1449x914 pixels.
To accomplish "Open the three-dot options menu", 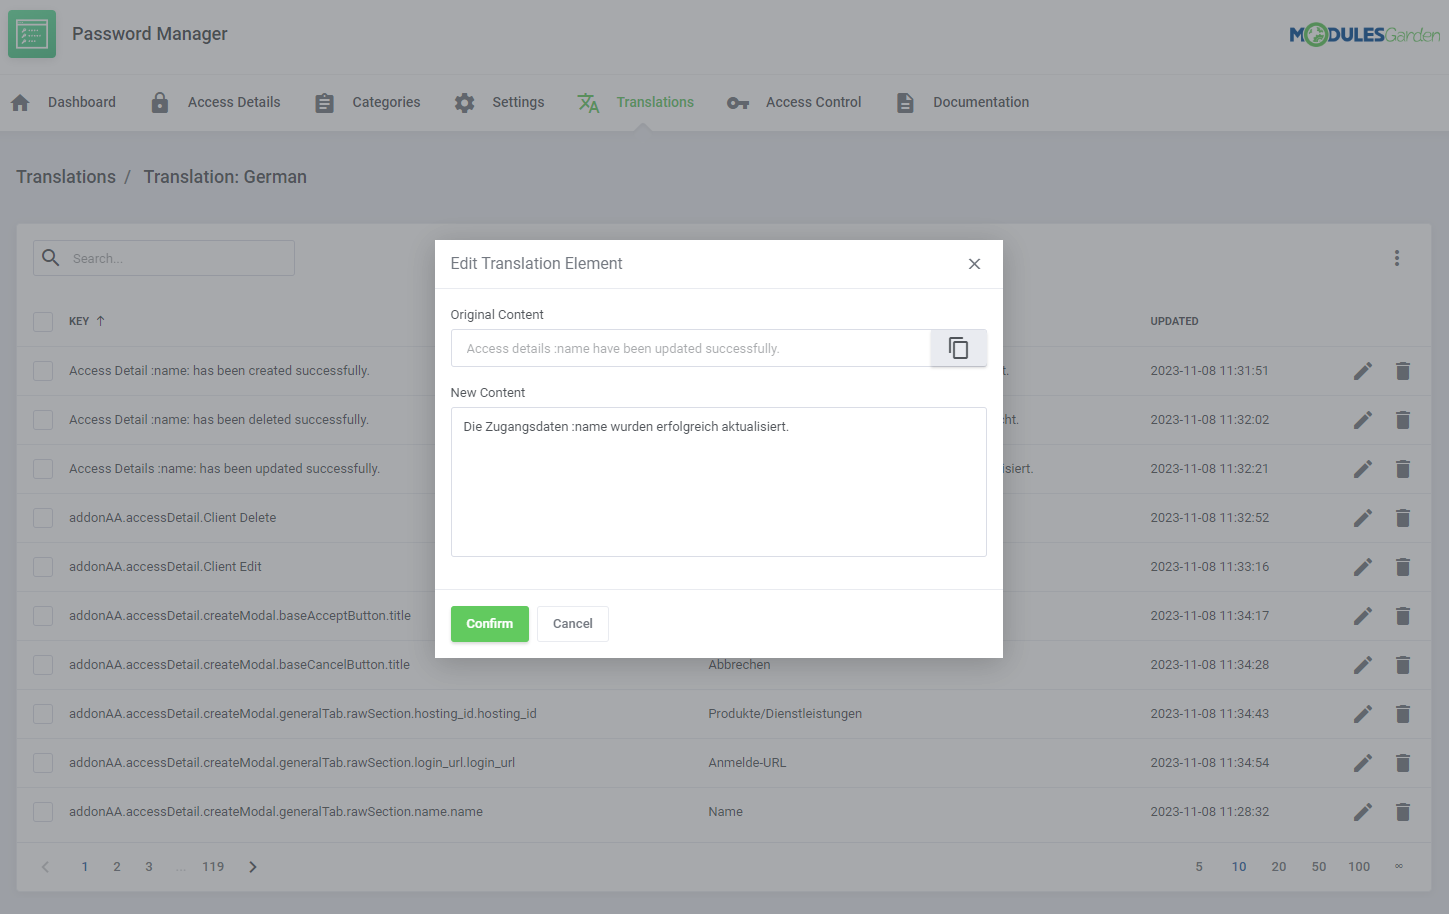I will (1397, 257).
